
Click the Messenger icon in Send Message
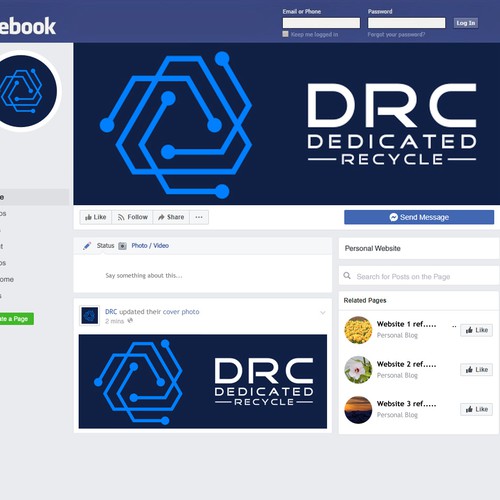393,217
